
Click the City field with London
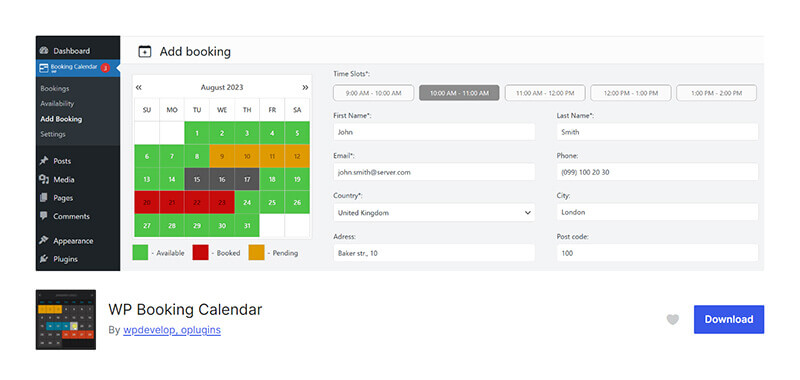657,212
